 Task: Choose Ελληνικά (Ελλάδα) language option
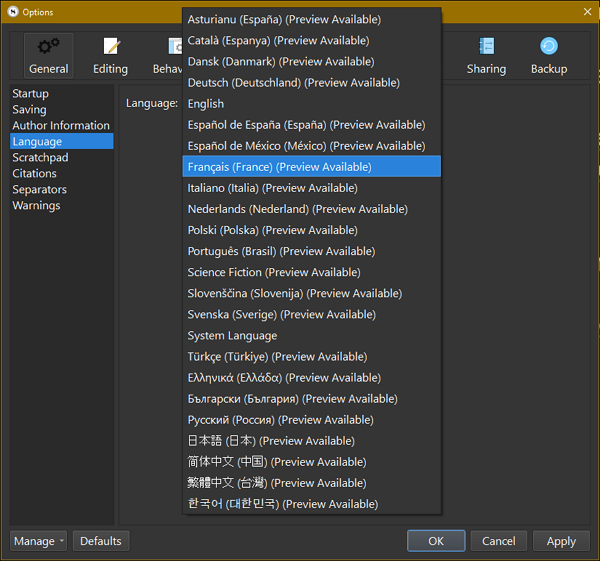click(311, 378)
